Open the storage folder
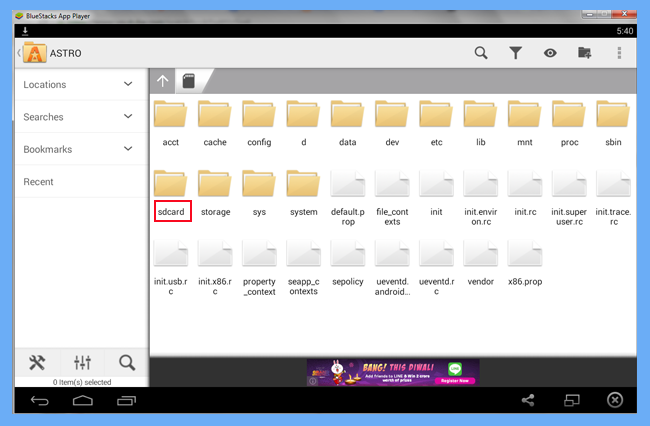 tap(215, 194)
